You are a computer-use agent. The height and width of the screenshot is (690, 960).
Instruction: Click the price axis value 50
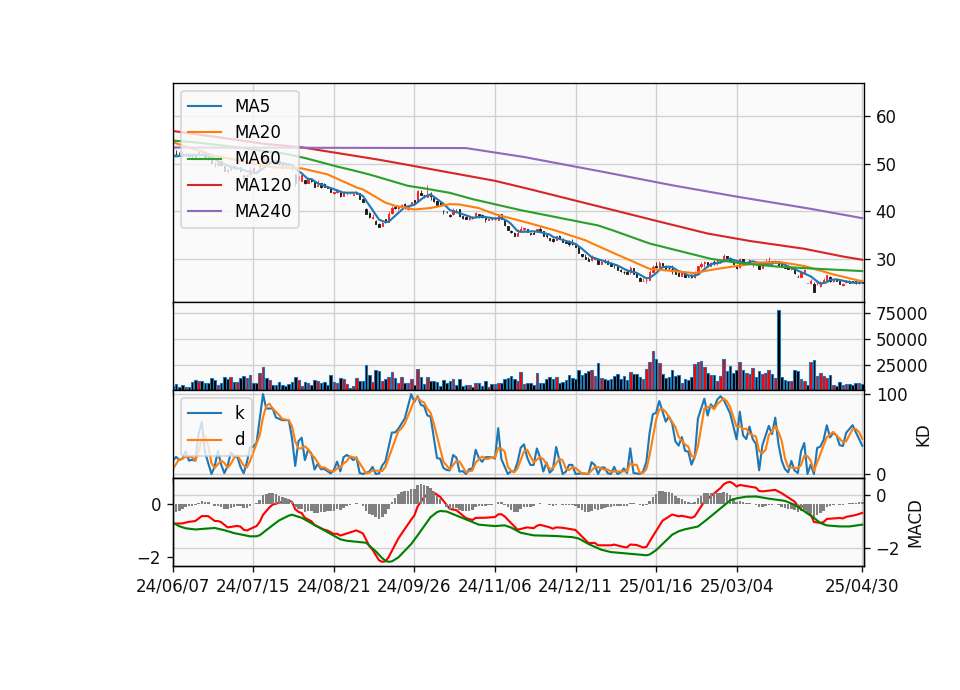(886, 165)
